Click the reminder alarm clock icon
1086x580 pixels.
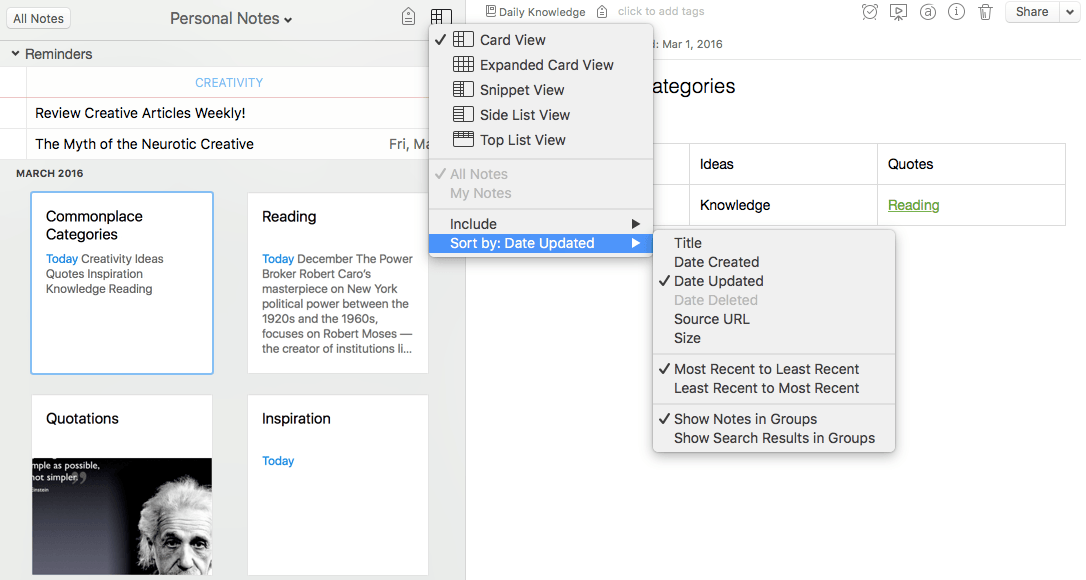tap(870, 12)
